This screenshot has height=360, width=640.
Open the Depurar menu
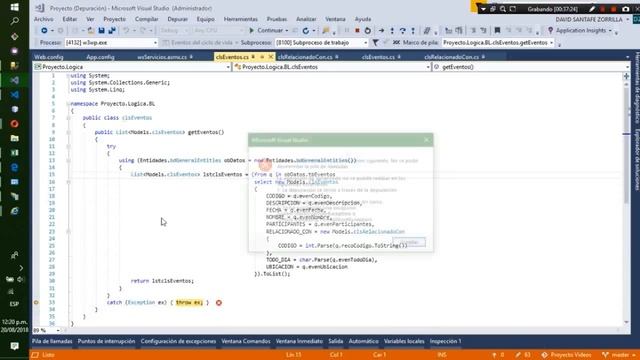(x=178, y=19)
